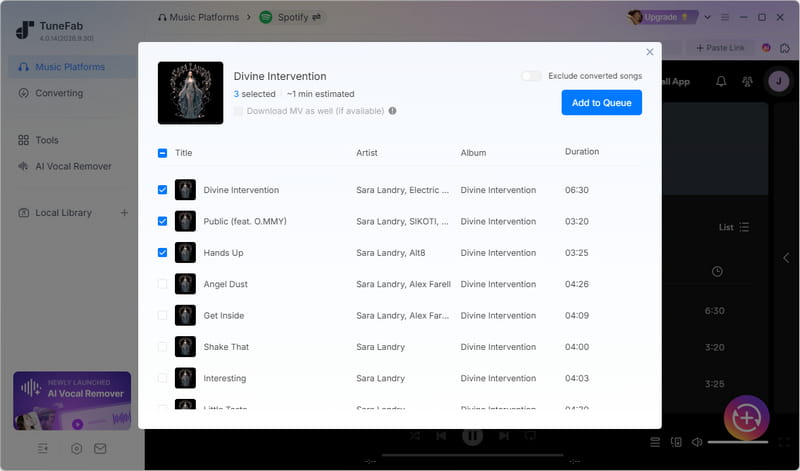Close the Divine Intervention dialog
The height and width of the screenshot is (471, 800).
coord(649,52)
